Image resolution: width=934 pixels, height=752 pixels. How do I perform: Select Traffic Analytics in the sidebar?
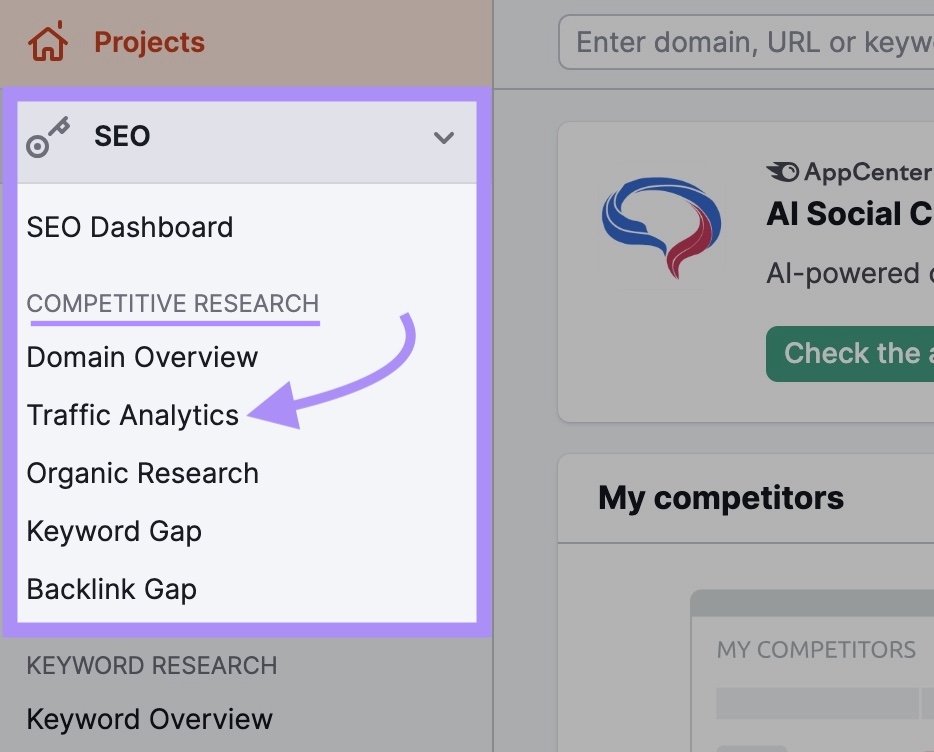pyautogui.click(x=133, y=415)
